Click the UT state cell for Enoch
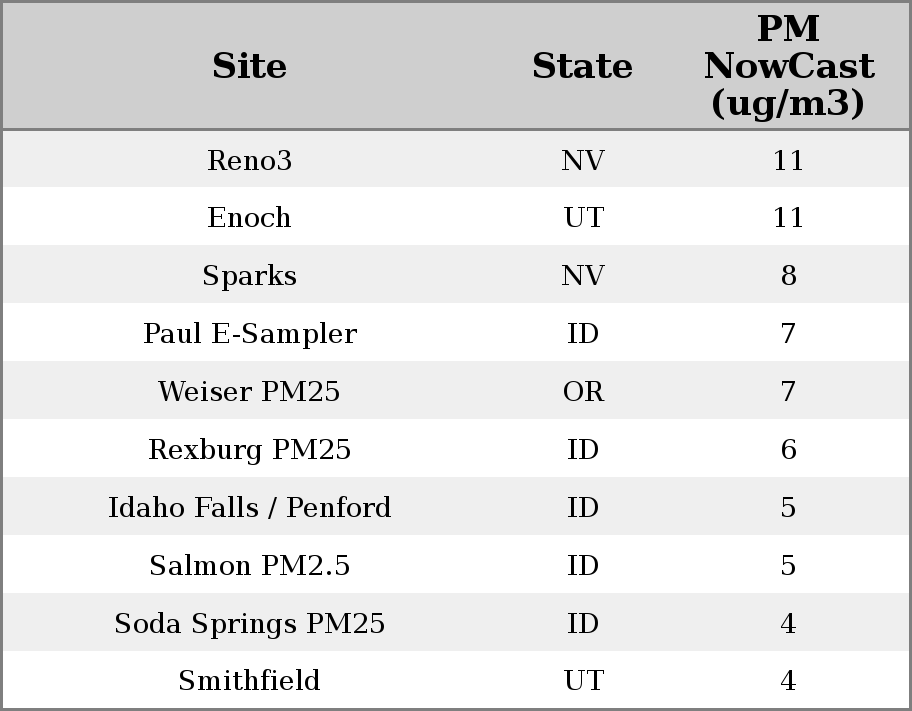Image resolution: width=912 pixels, height=711 pixels. pyautogui.click(x=583, y=218)
